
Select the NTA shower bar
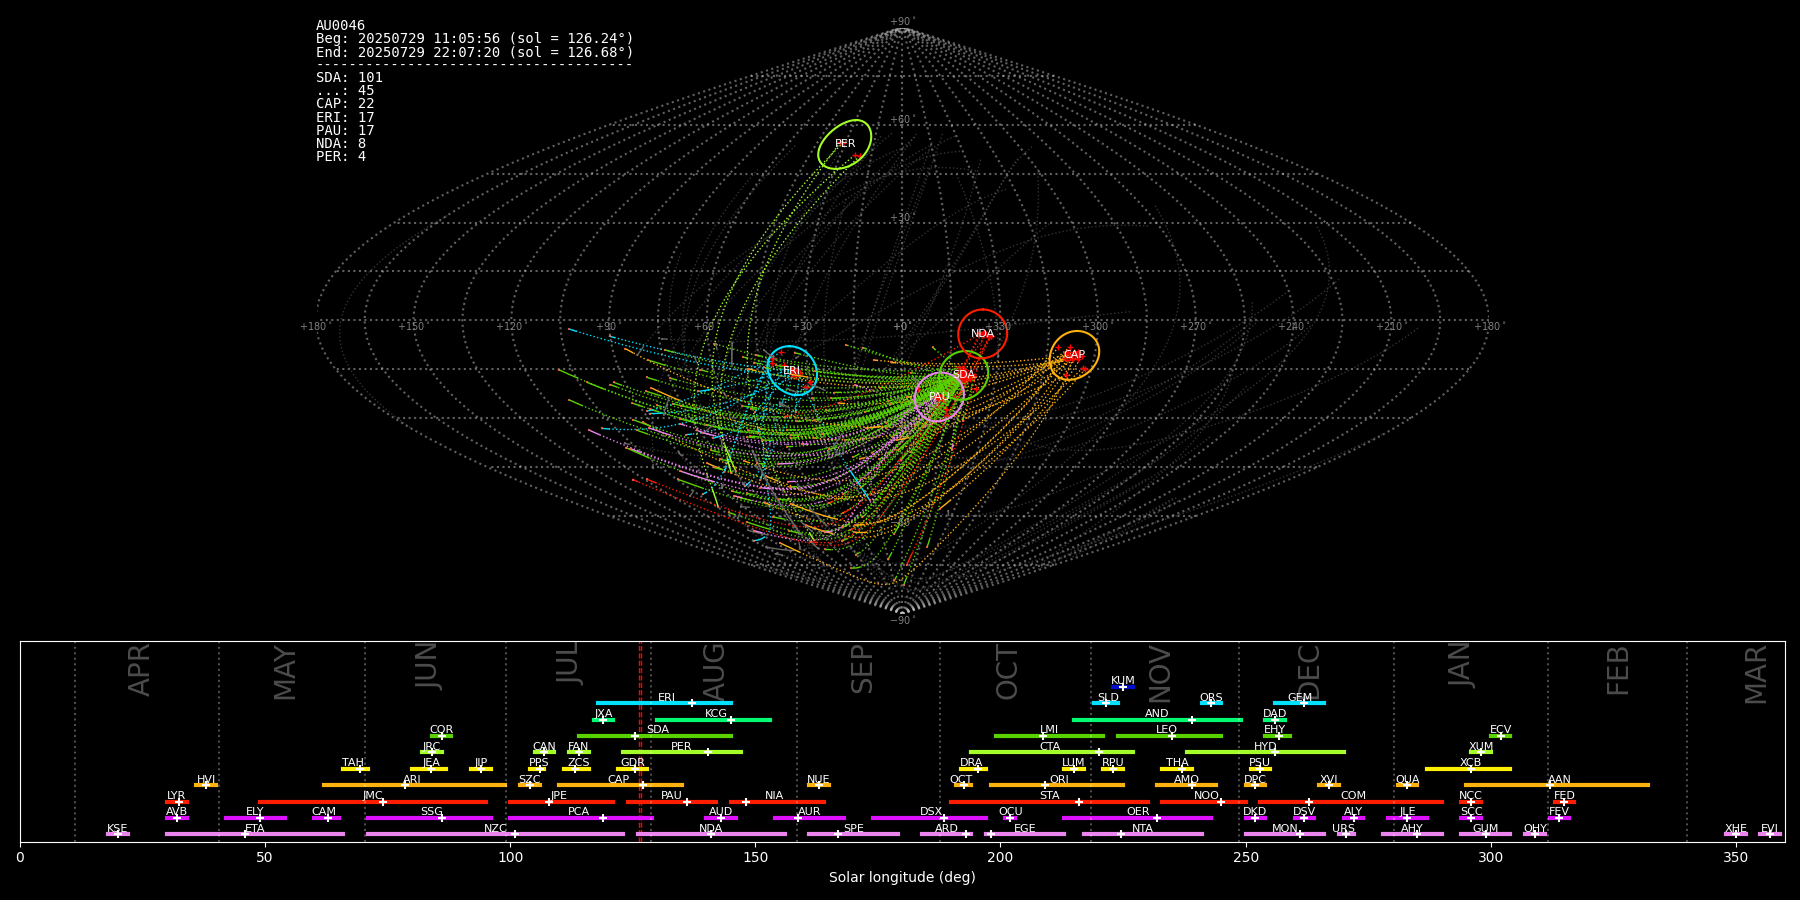point(1142,834)
